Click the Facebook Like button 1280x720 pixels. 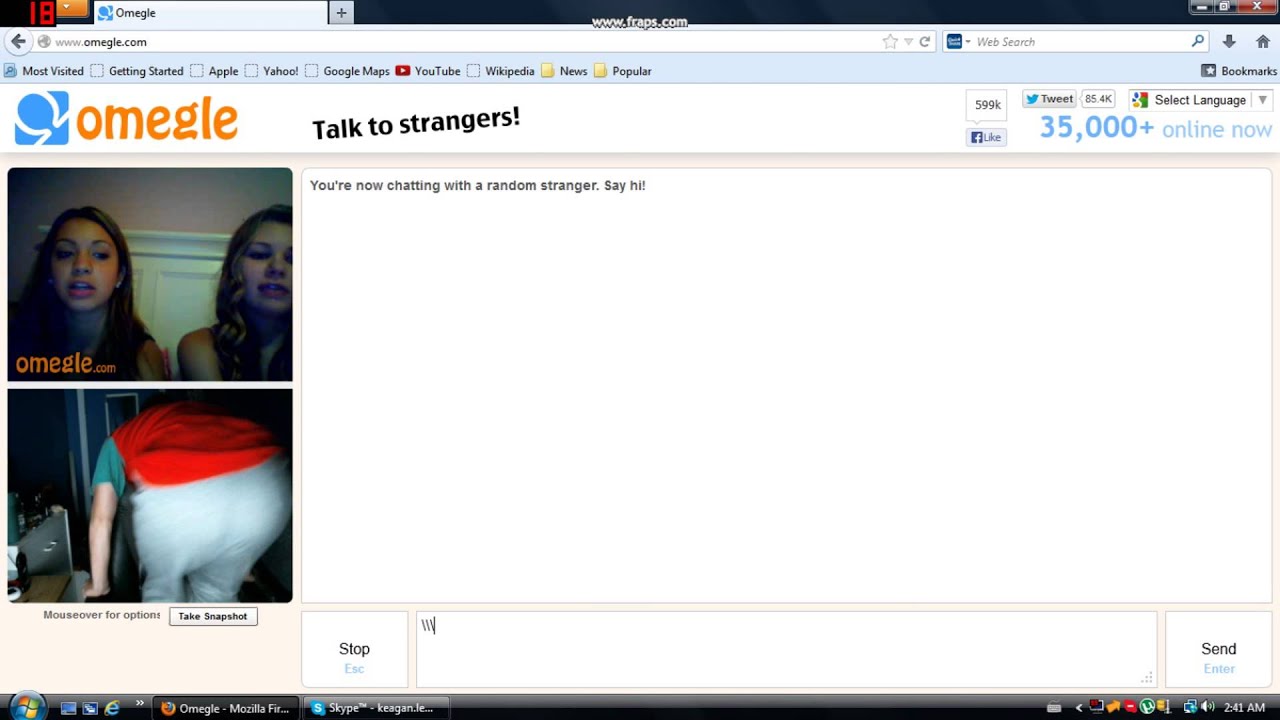[x=986, y=137]
